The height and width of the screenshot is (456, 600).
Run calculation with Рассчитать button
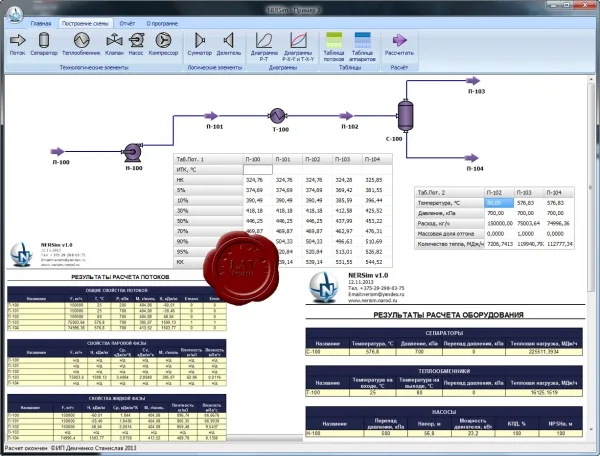tap(399, 44)
